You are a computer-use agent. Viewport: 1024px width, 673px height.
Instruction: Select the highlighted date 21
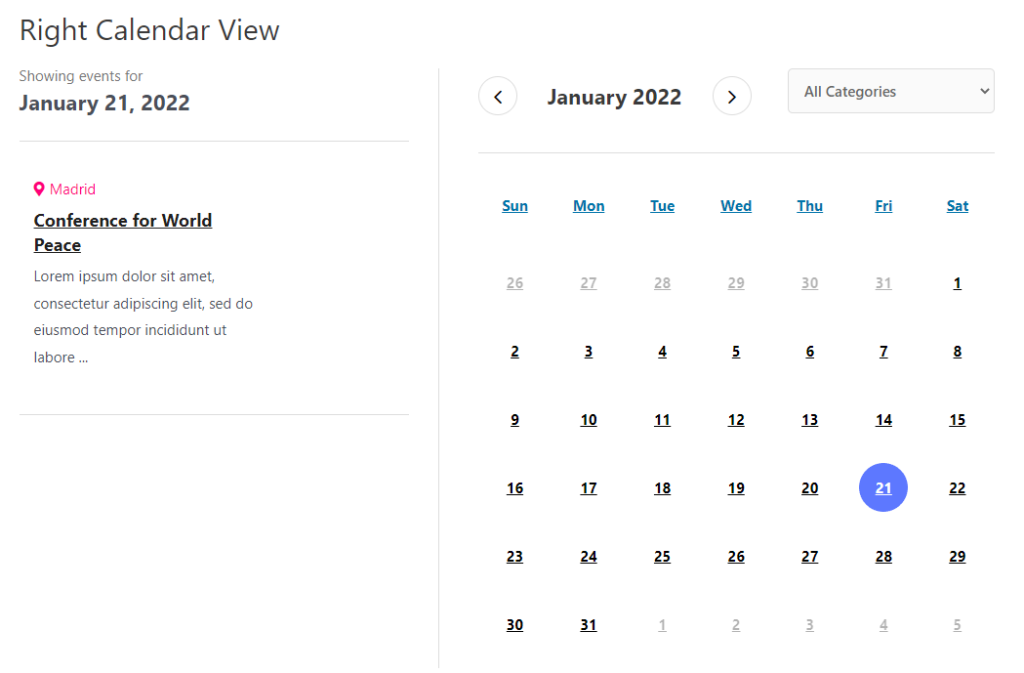point(883,488)
